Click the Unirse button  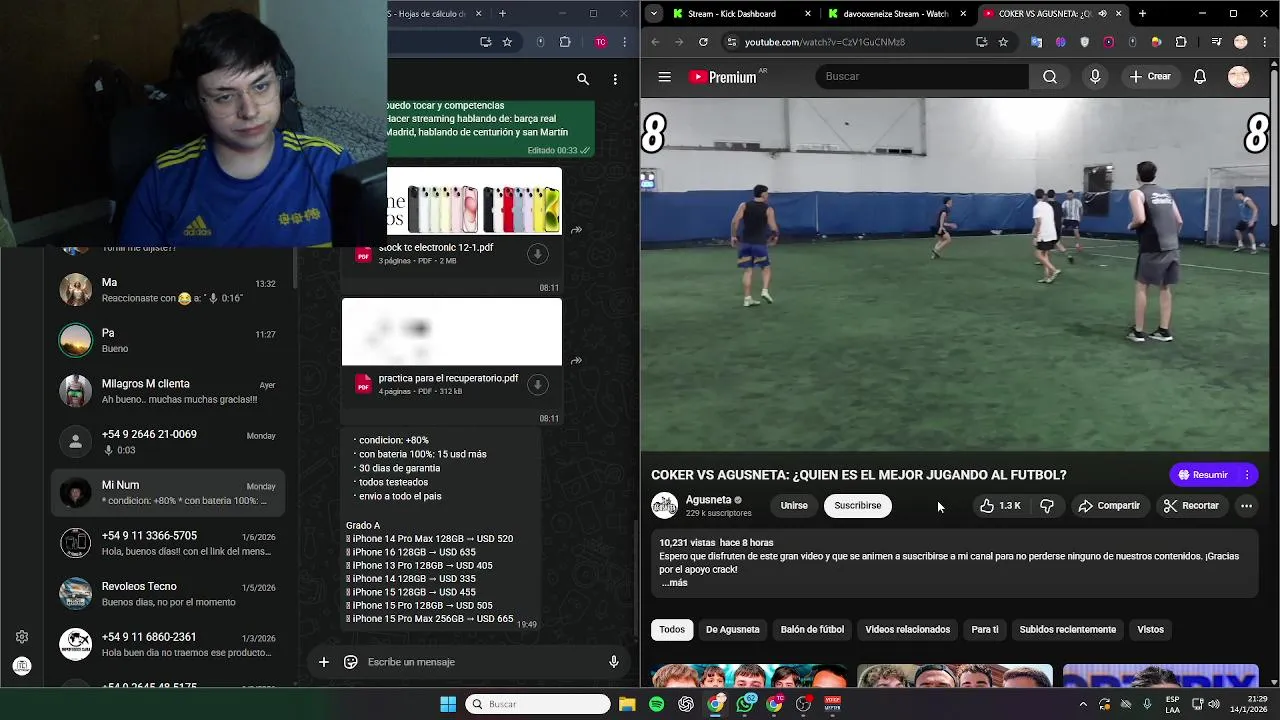point(794,506)
